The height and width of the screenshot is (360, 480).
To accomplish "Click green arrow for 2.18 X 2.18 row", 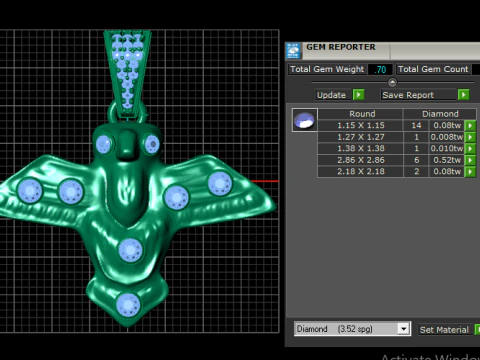I will pos(470,172).
